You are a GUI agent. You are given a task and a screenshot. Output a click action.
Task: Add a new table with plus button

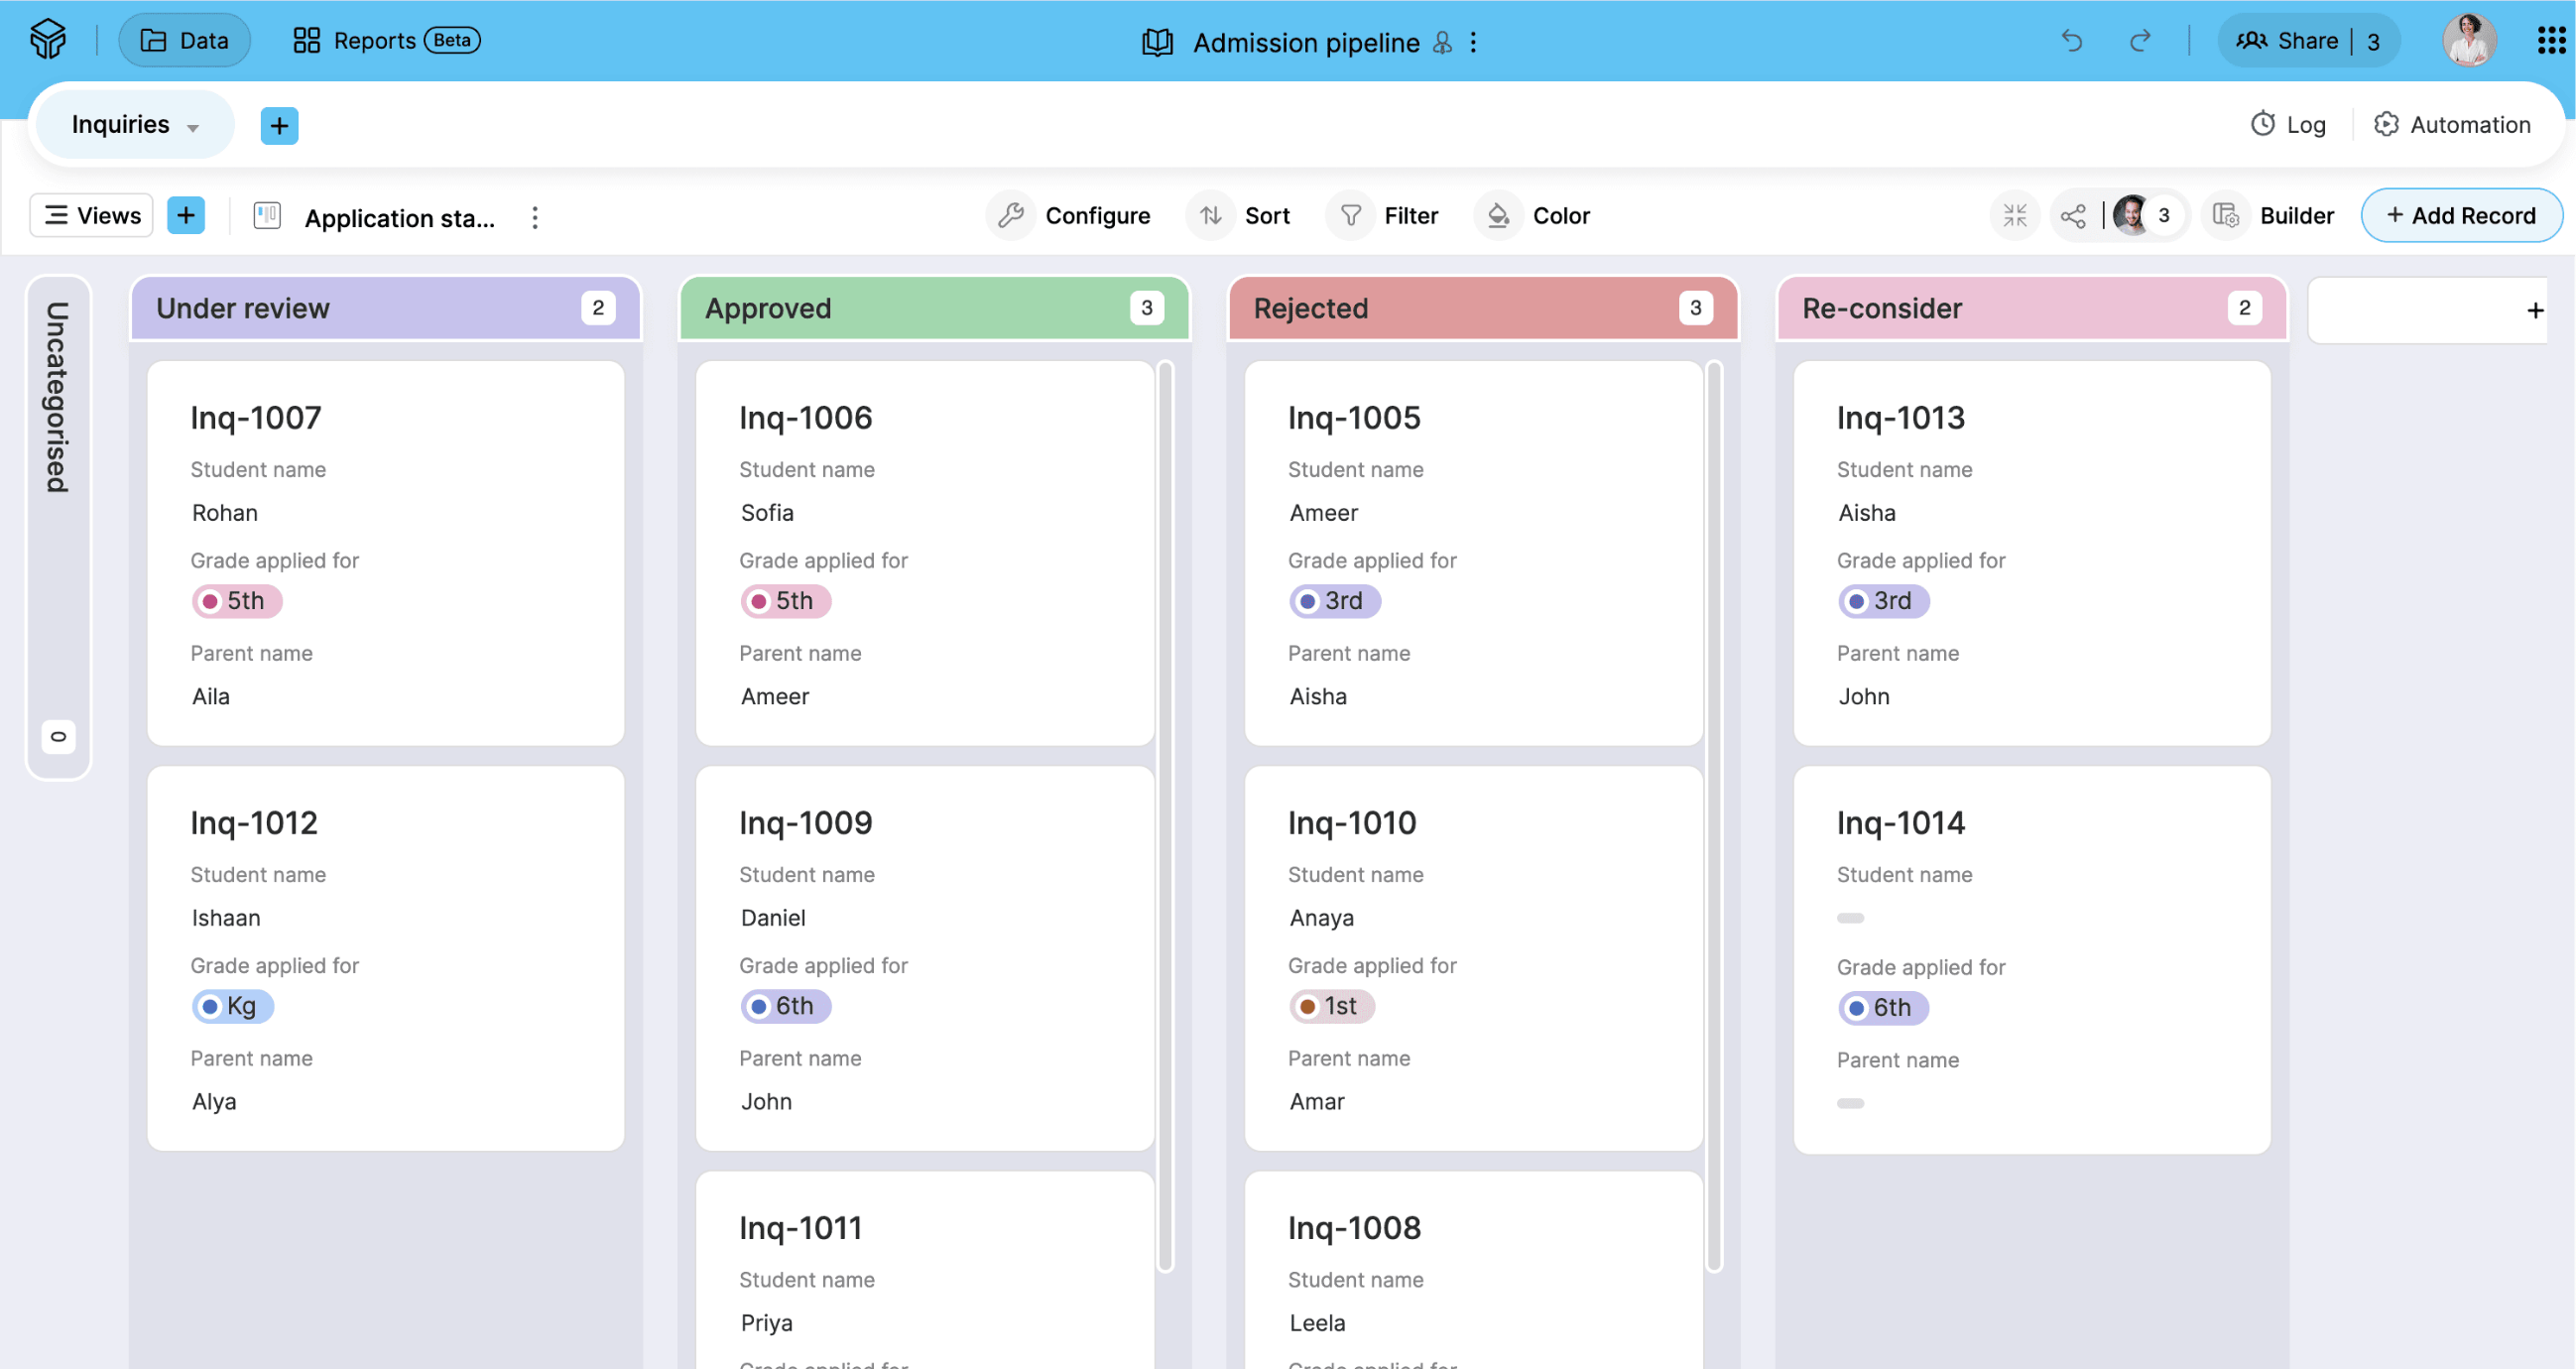[x=279, y=125]
